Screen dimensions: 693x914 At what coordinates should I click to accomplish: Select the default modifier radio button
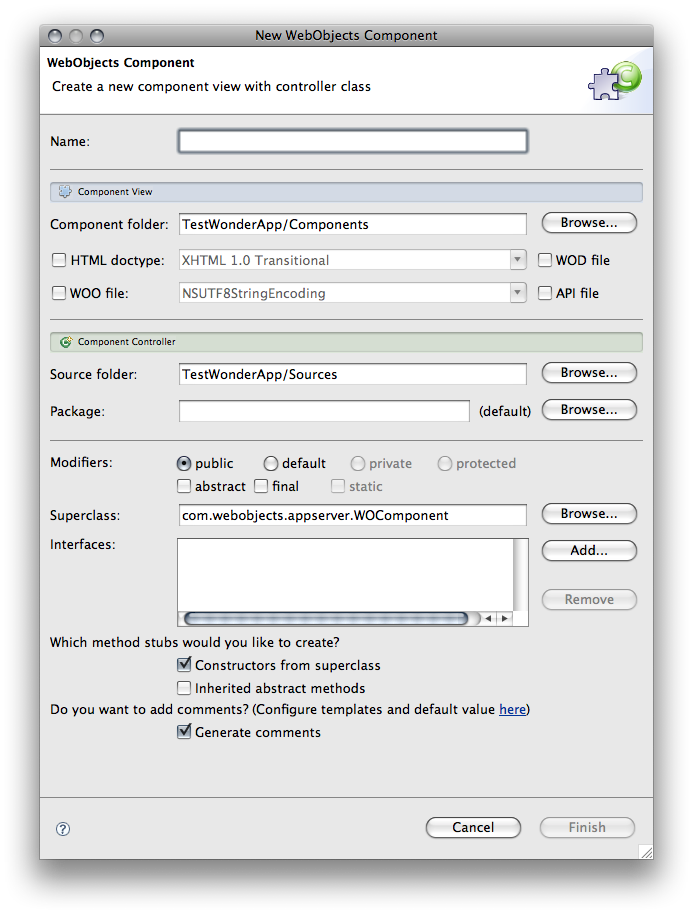pyautogui.click(x=270, y=463)
